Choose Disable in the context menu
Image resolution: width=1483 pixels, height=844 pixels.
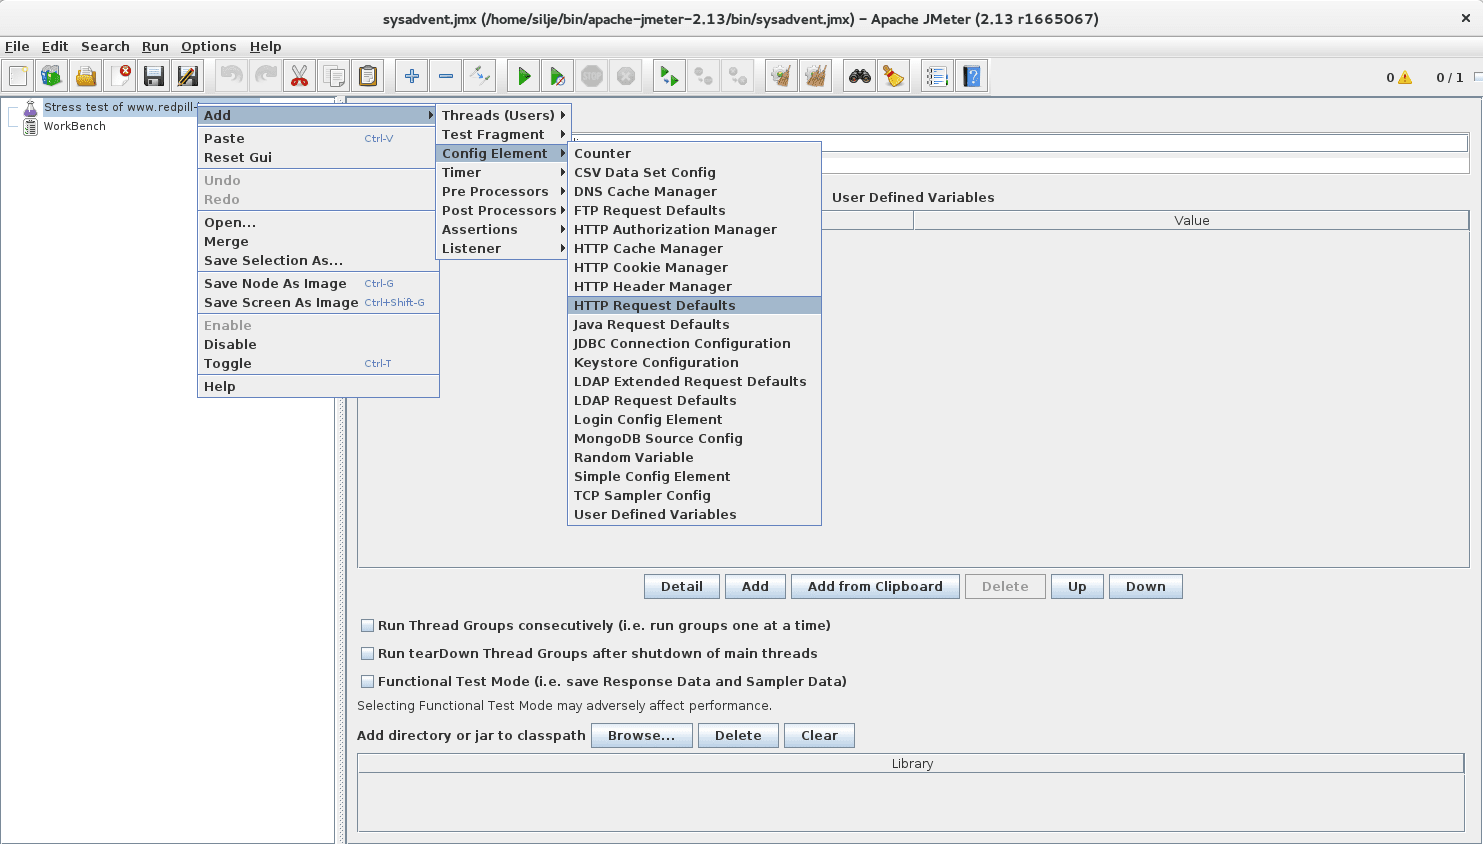[x=318, y=344]
